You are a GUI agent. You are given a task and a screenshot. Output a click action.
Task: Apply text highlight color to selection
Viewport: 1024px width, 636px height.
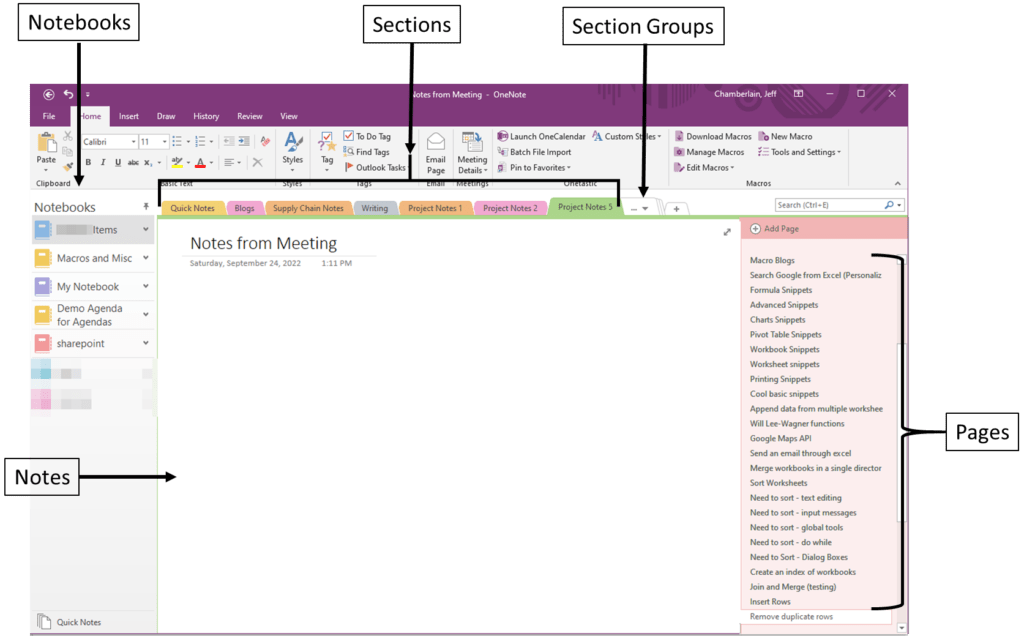tap(176, 163)
